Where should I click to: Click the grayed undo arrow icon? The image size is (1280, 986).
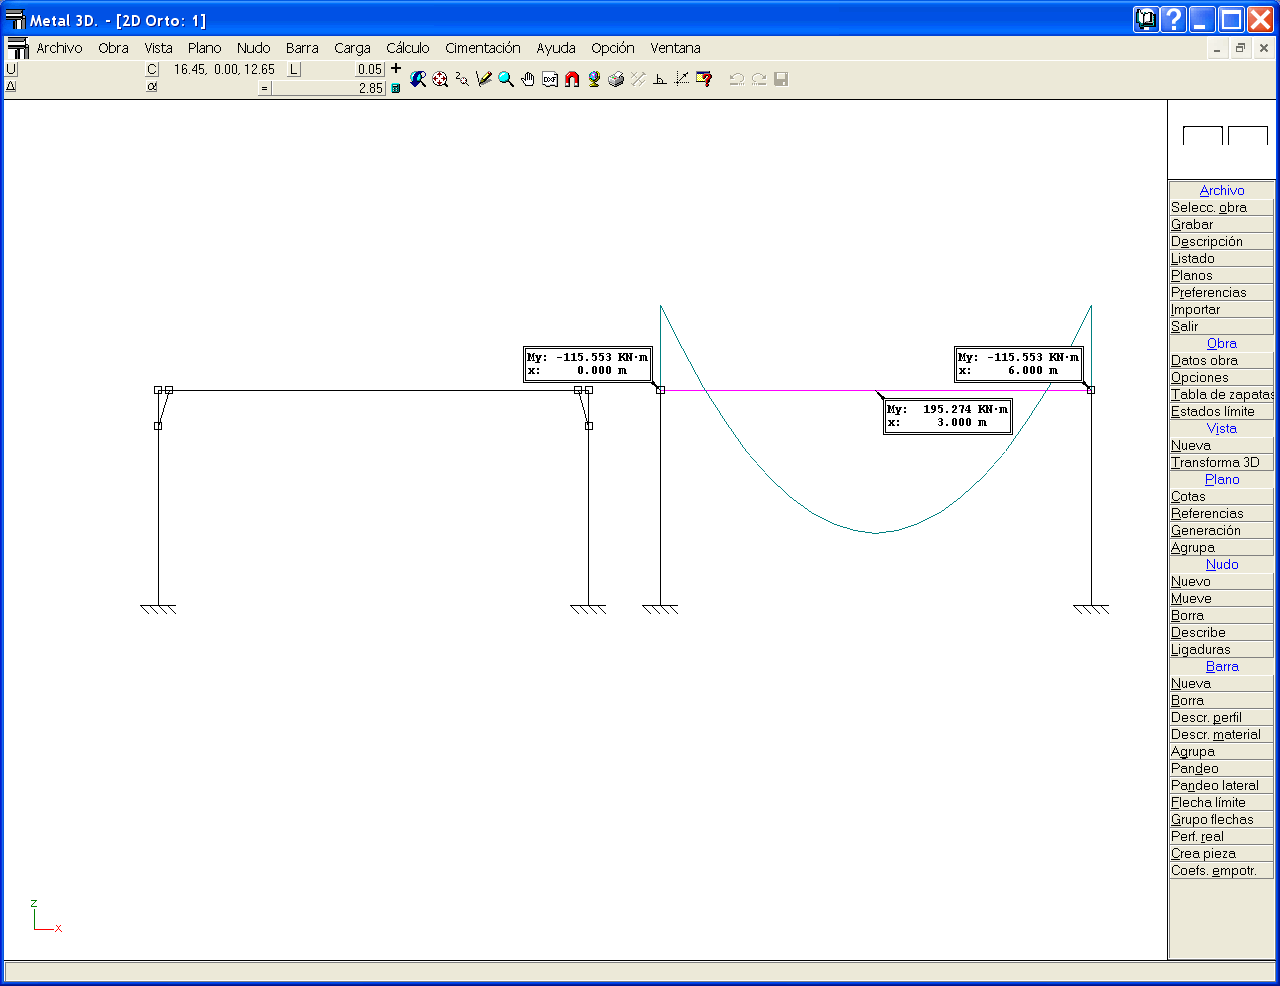737,79
